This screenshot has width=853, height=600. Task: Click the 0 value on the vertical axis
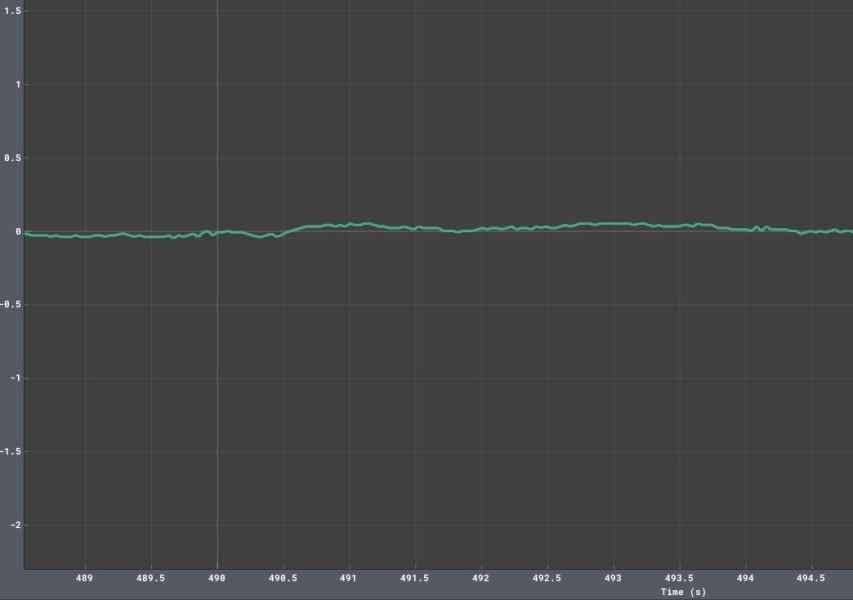tap(18, 231)
